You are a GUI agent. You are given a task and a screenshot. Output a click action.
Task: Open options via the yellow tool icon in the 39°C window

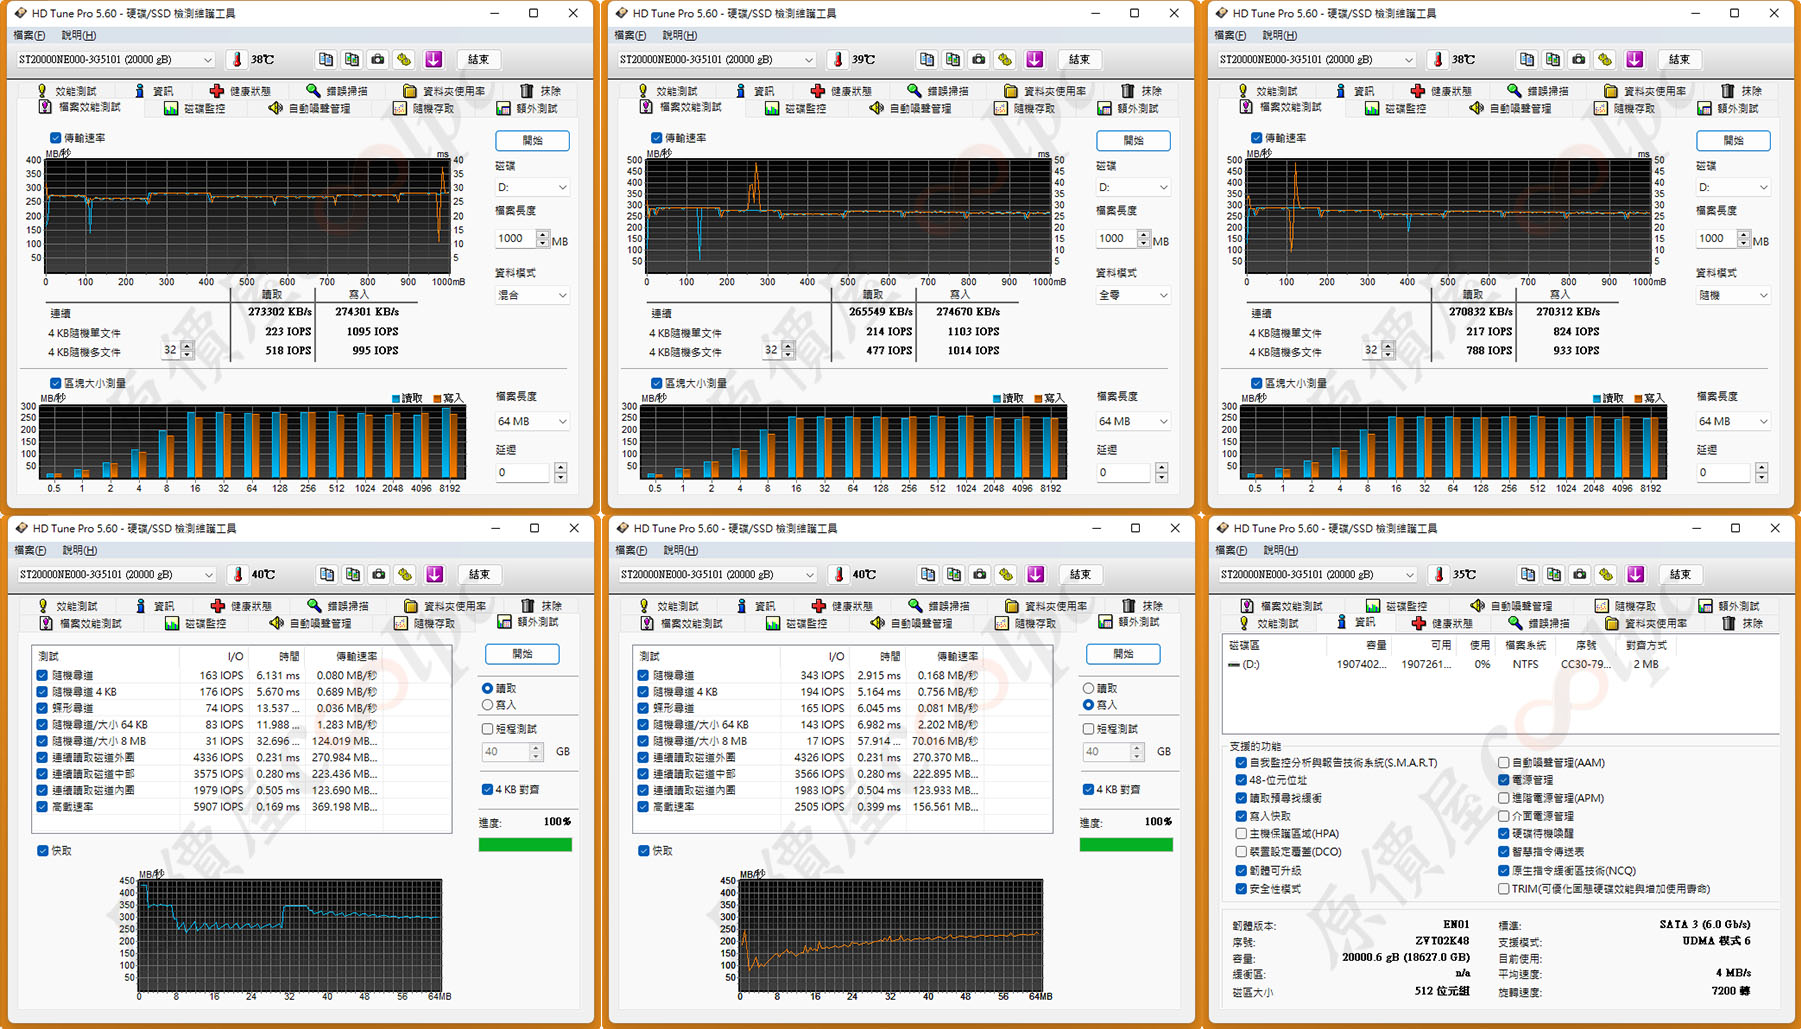coord(1005,59)
